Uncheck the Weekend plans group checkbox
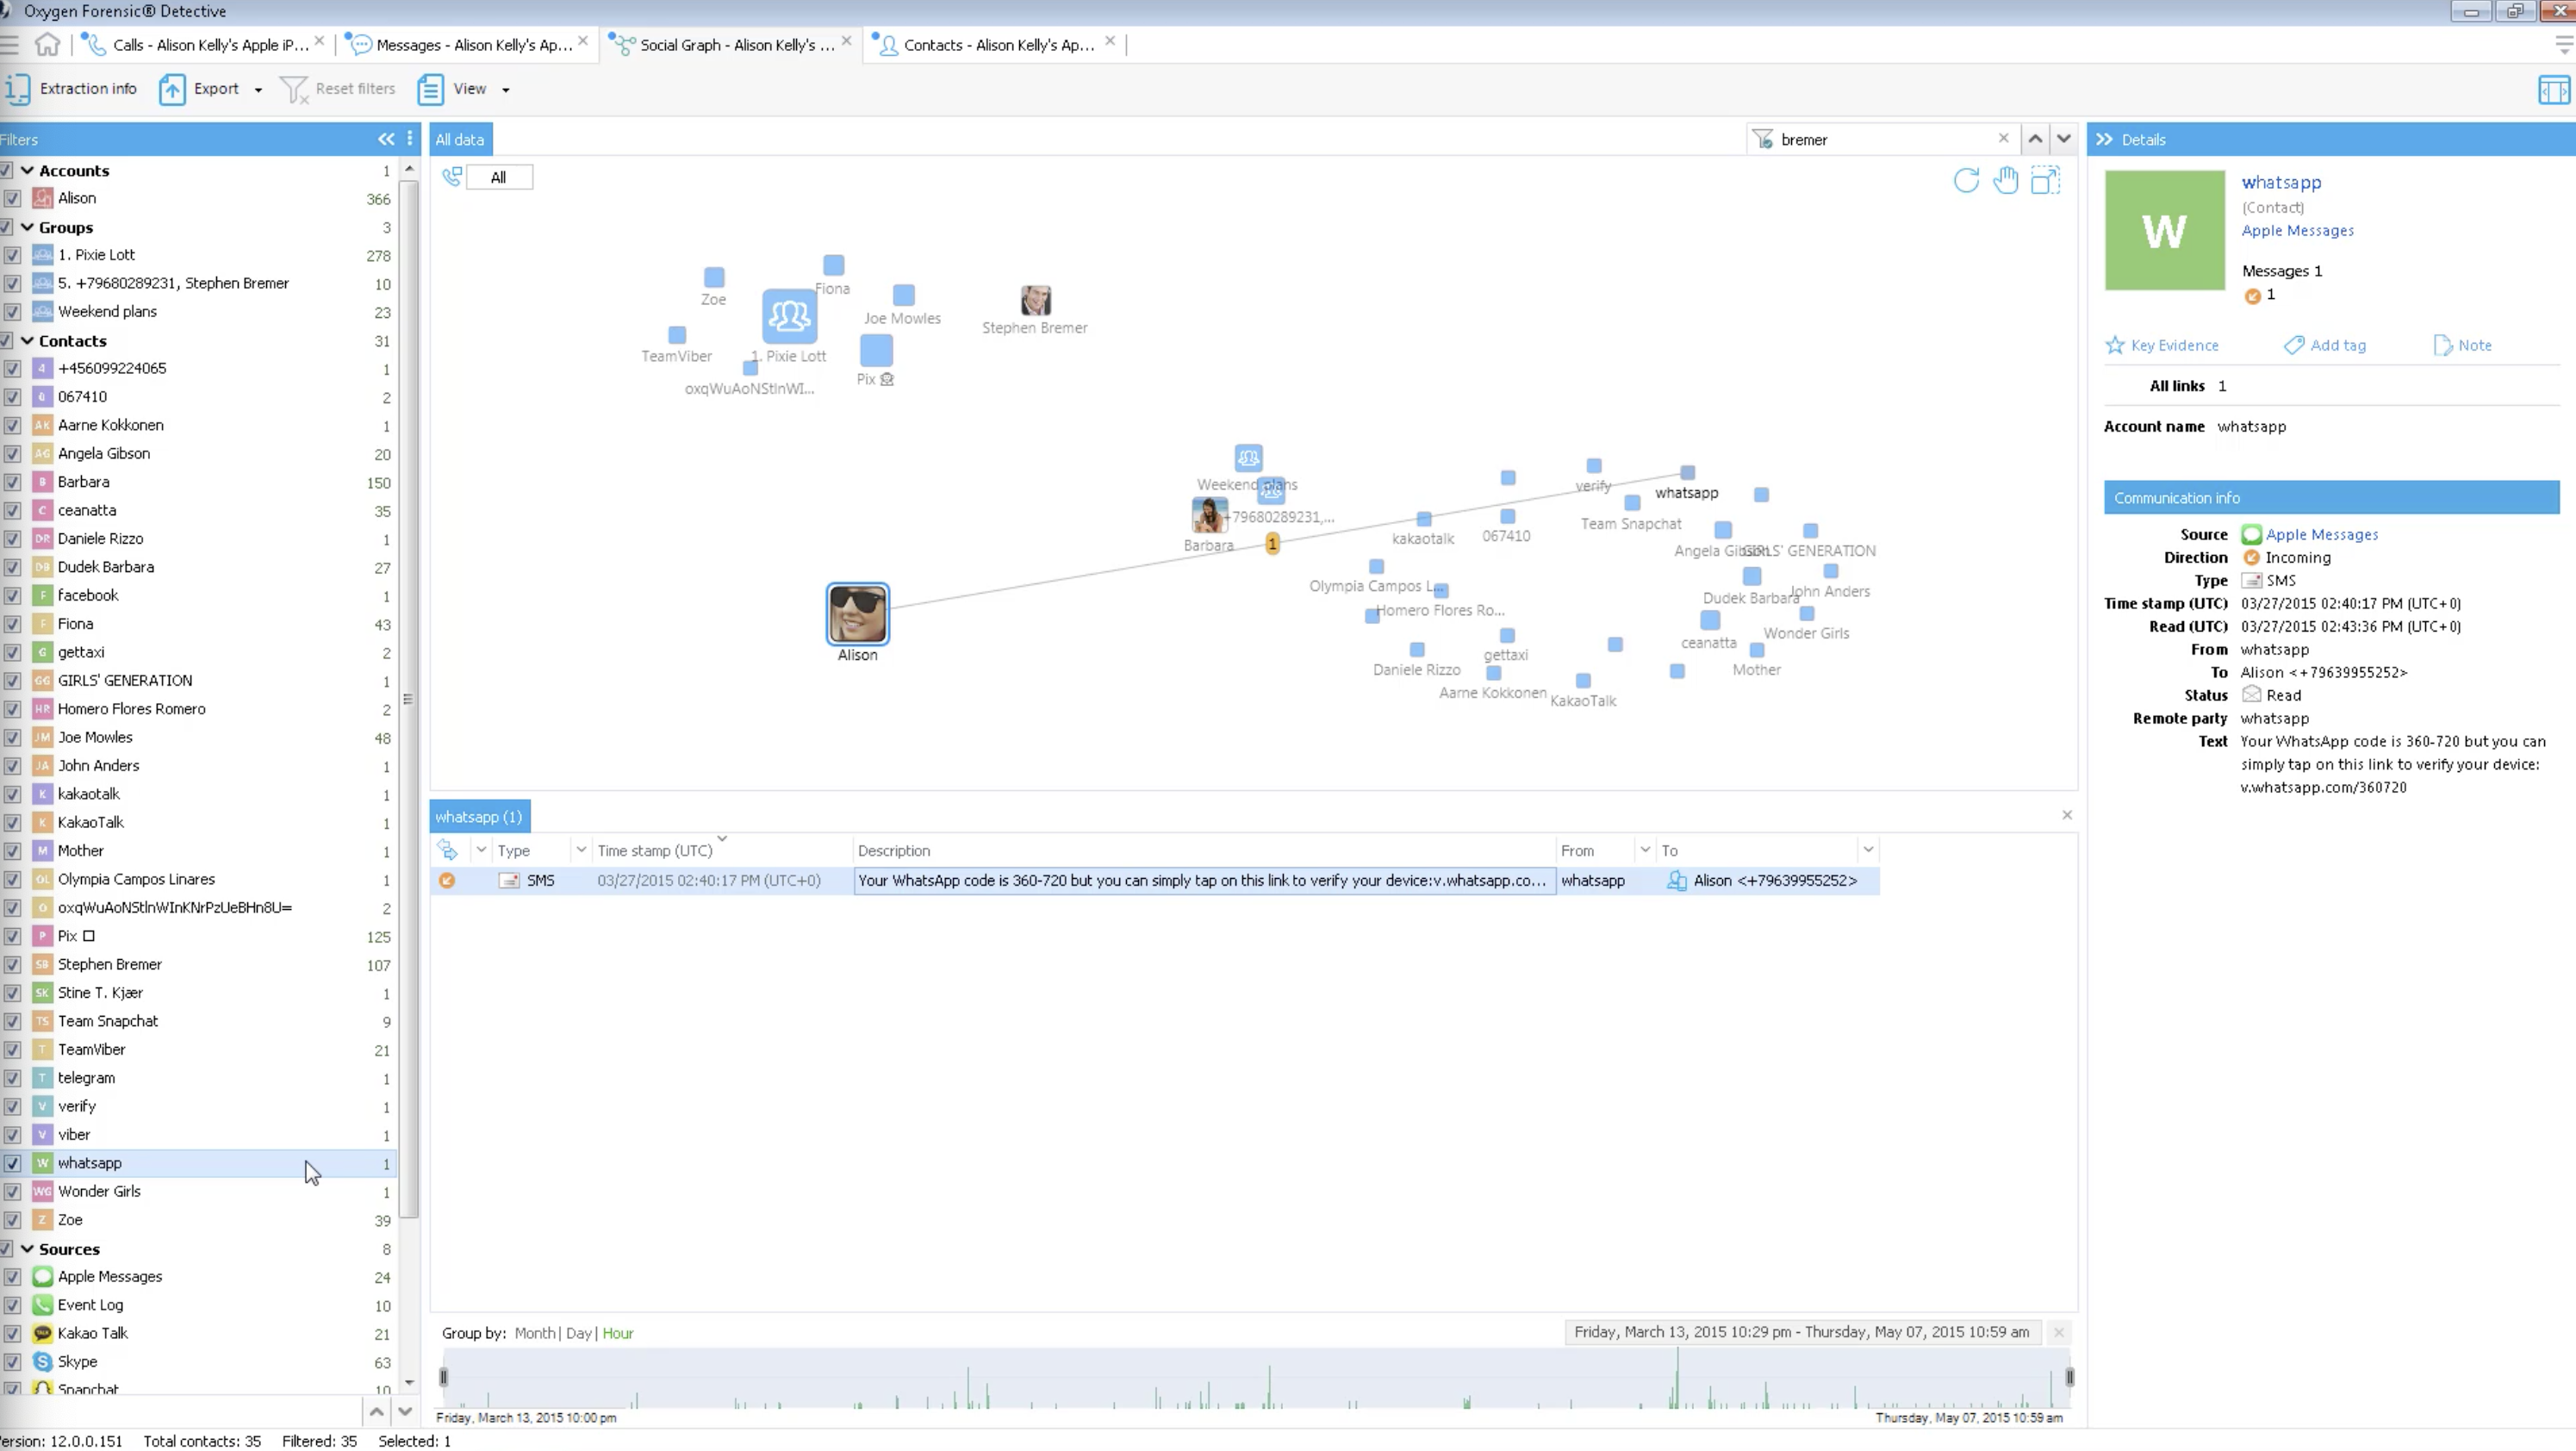This screenshot has height=1451, width=2576. point(12,312)
